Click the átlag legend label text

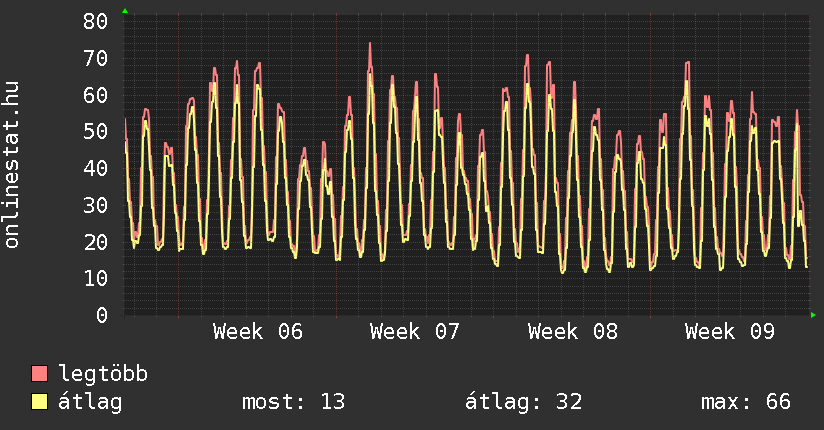pos(91,402)
